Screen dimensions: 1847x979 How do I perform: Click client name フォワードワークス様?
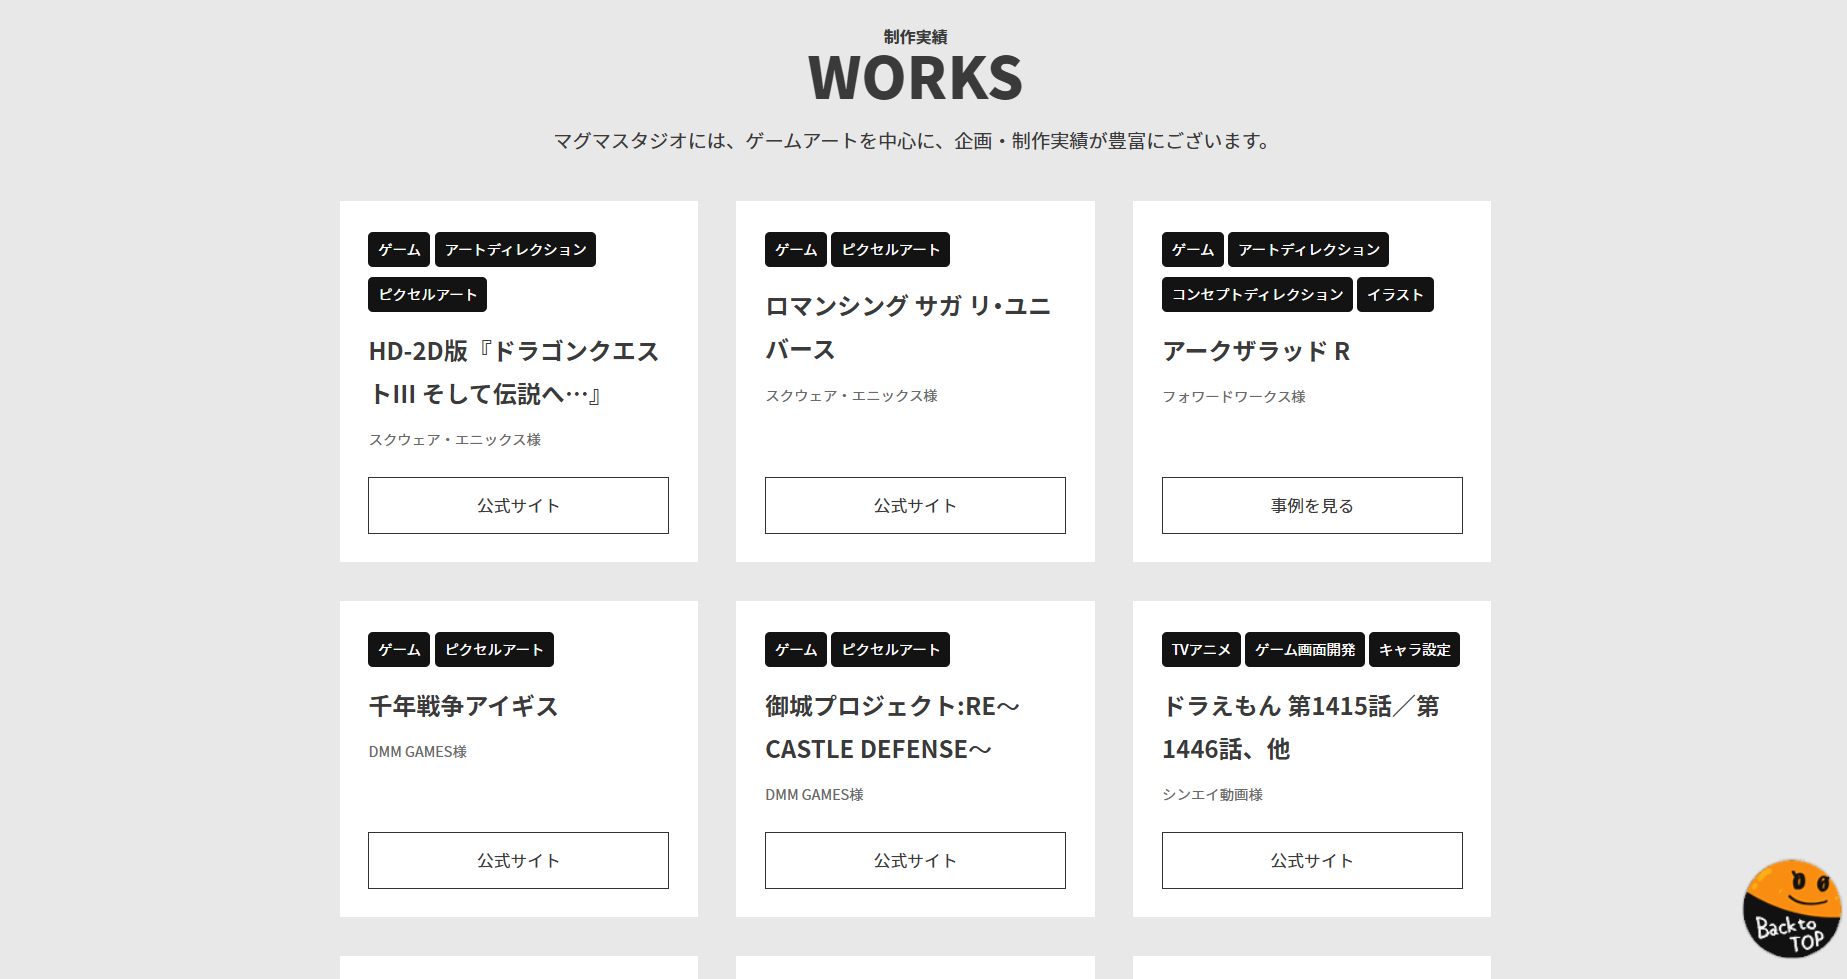click(1233, 397)
